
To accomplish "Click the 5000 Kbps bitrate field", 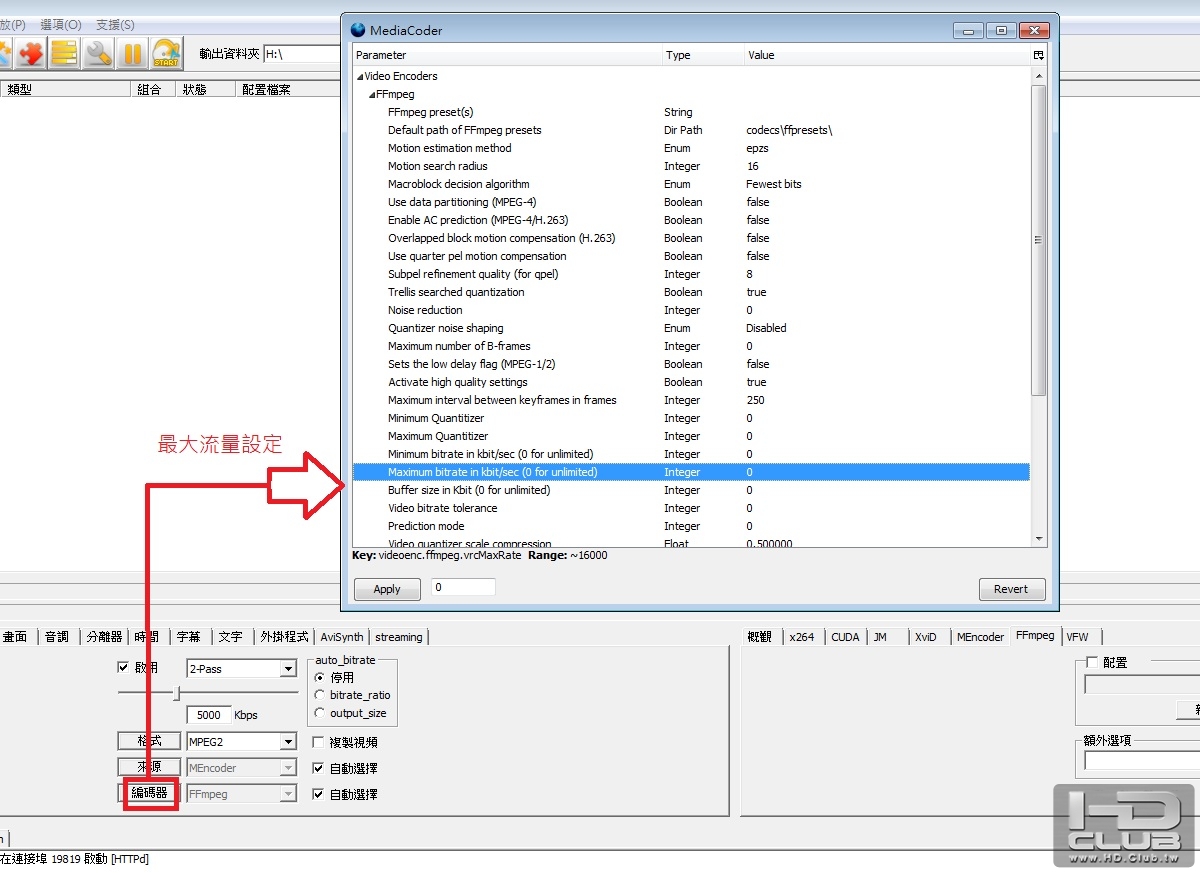I will (x=208, y=715).
